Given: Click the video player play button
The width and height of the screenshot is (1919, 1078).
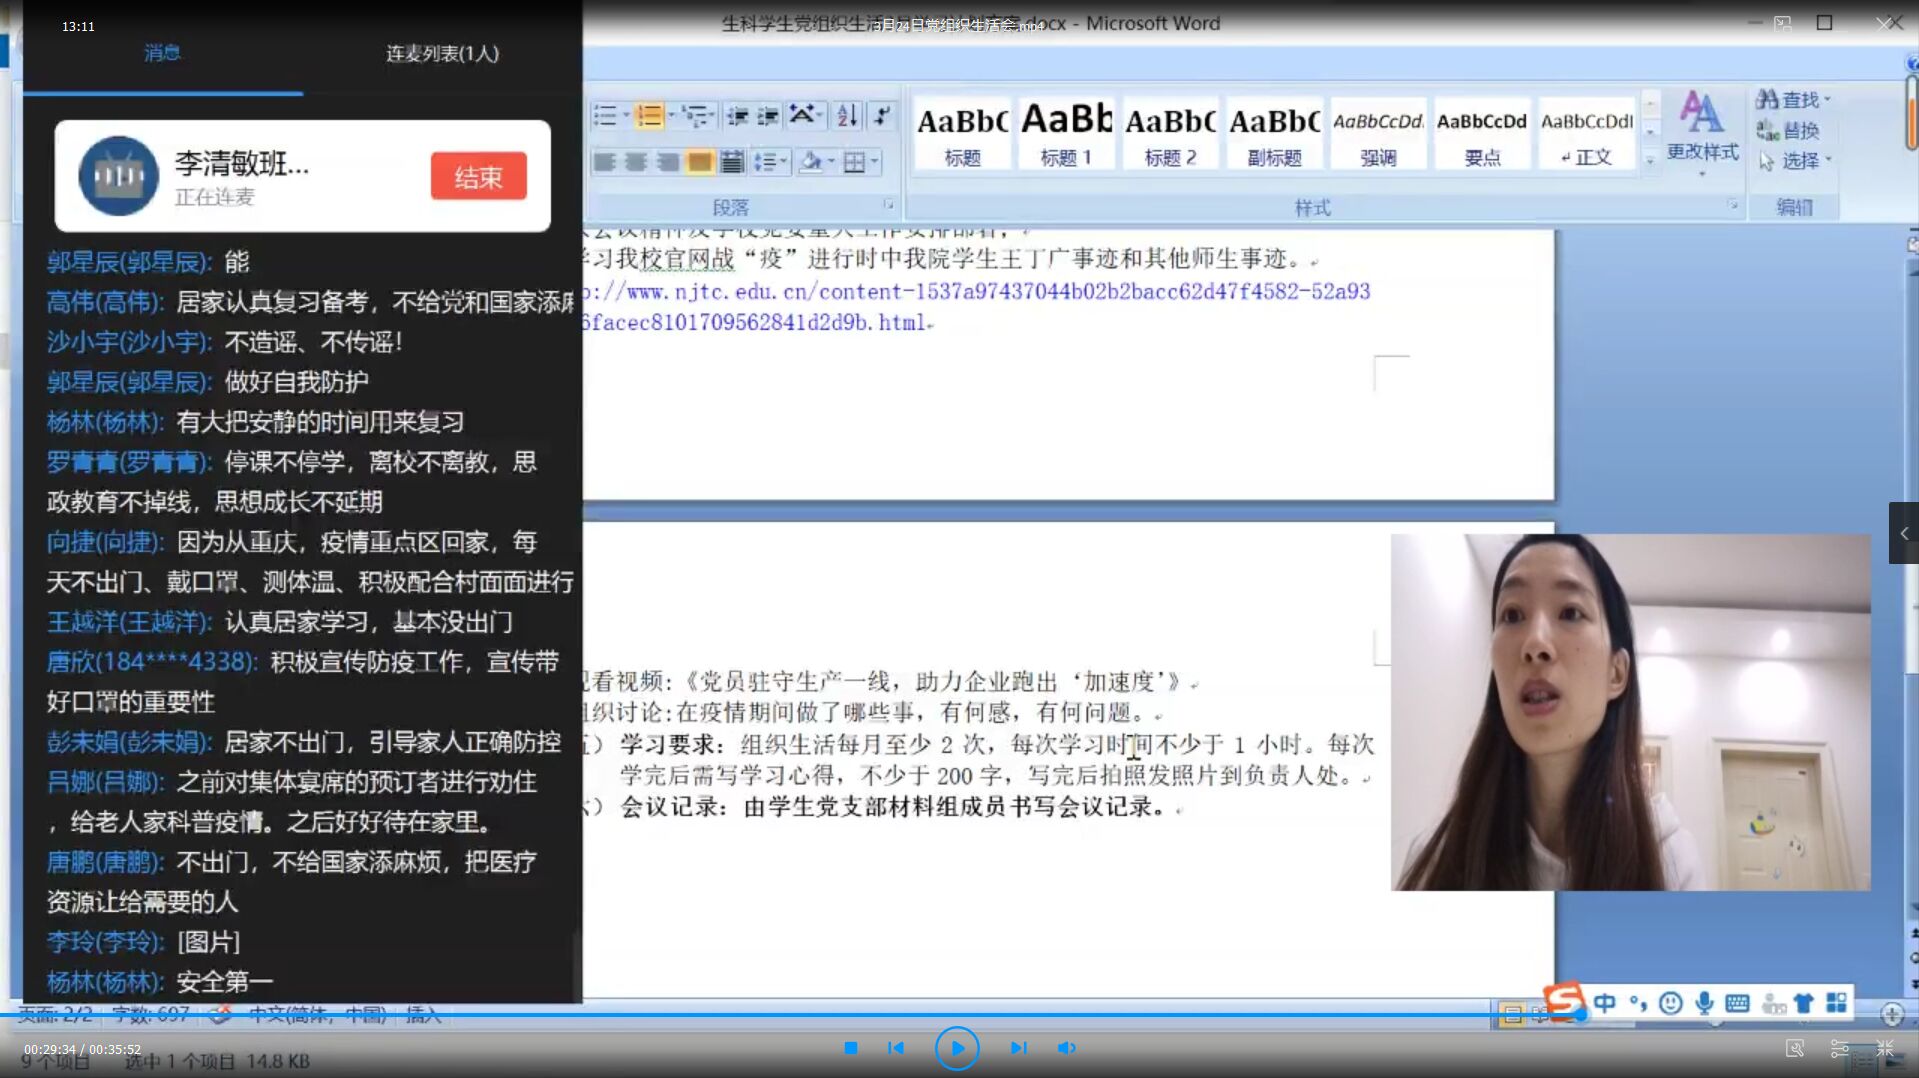Looking at the screenshot, I should coord(956,1048).
